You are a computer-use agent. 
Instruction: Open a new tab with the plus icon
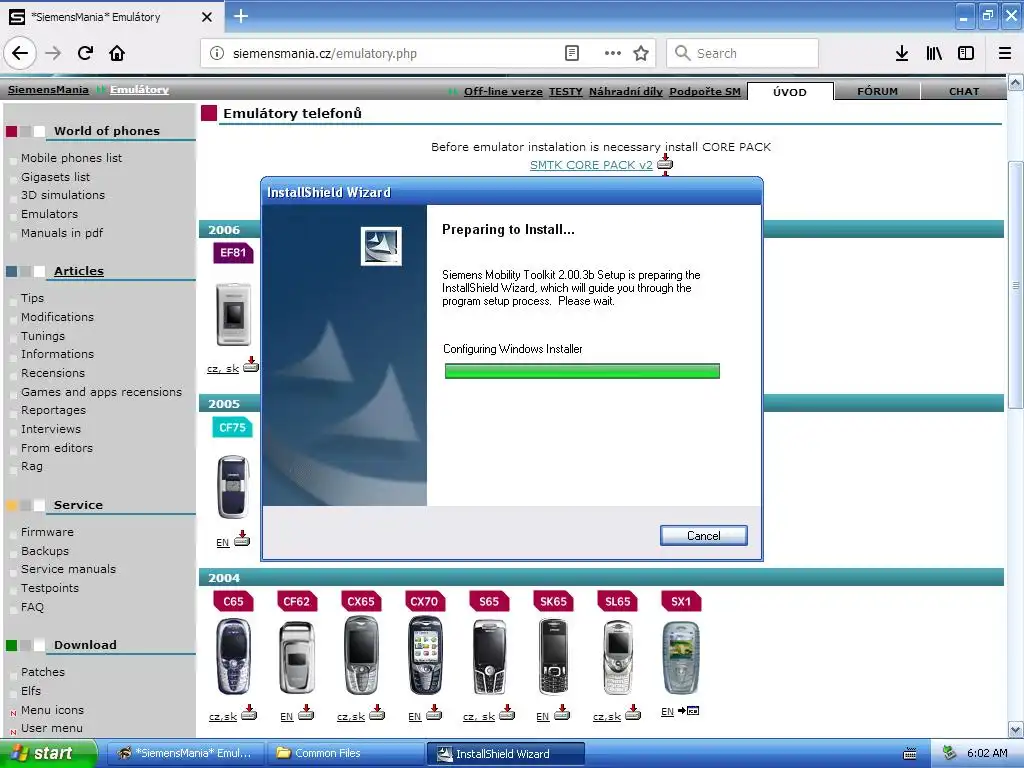coord(240,16)
